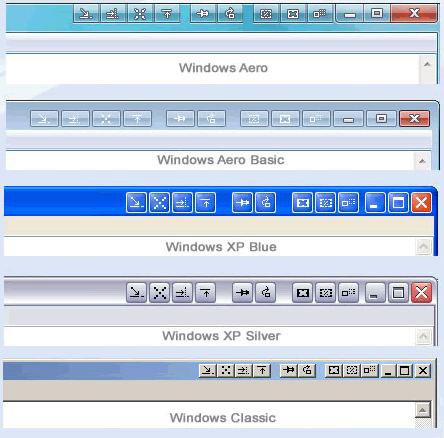
Task: Click the small-square-with-dots button in XP Blue title bar
Action: [348, 202]
